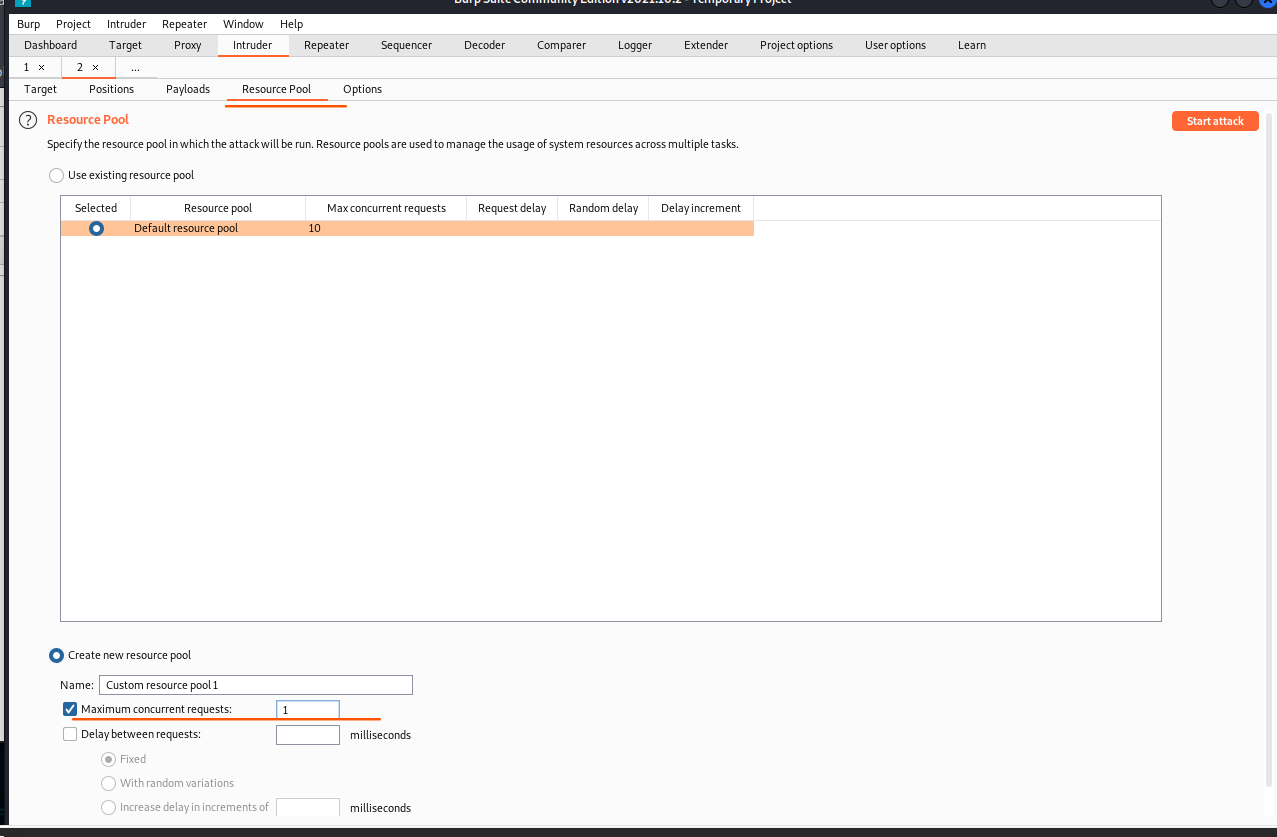Close Intruder attack tab 1
The image size is (1277, 837).
click(41, 67)
